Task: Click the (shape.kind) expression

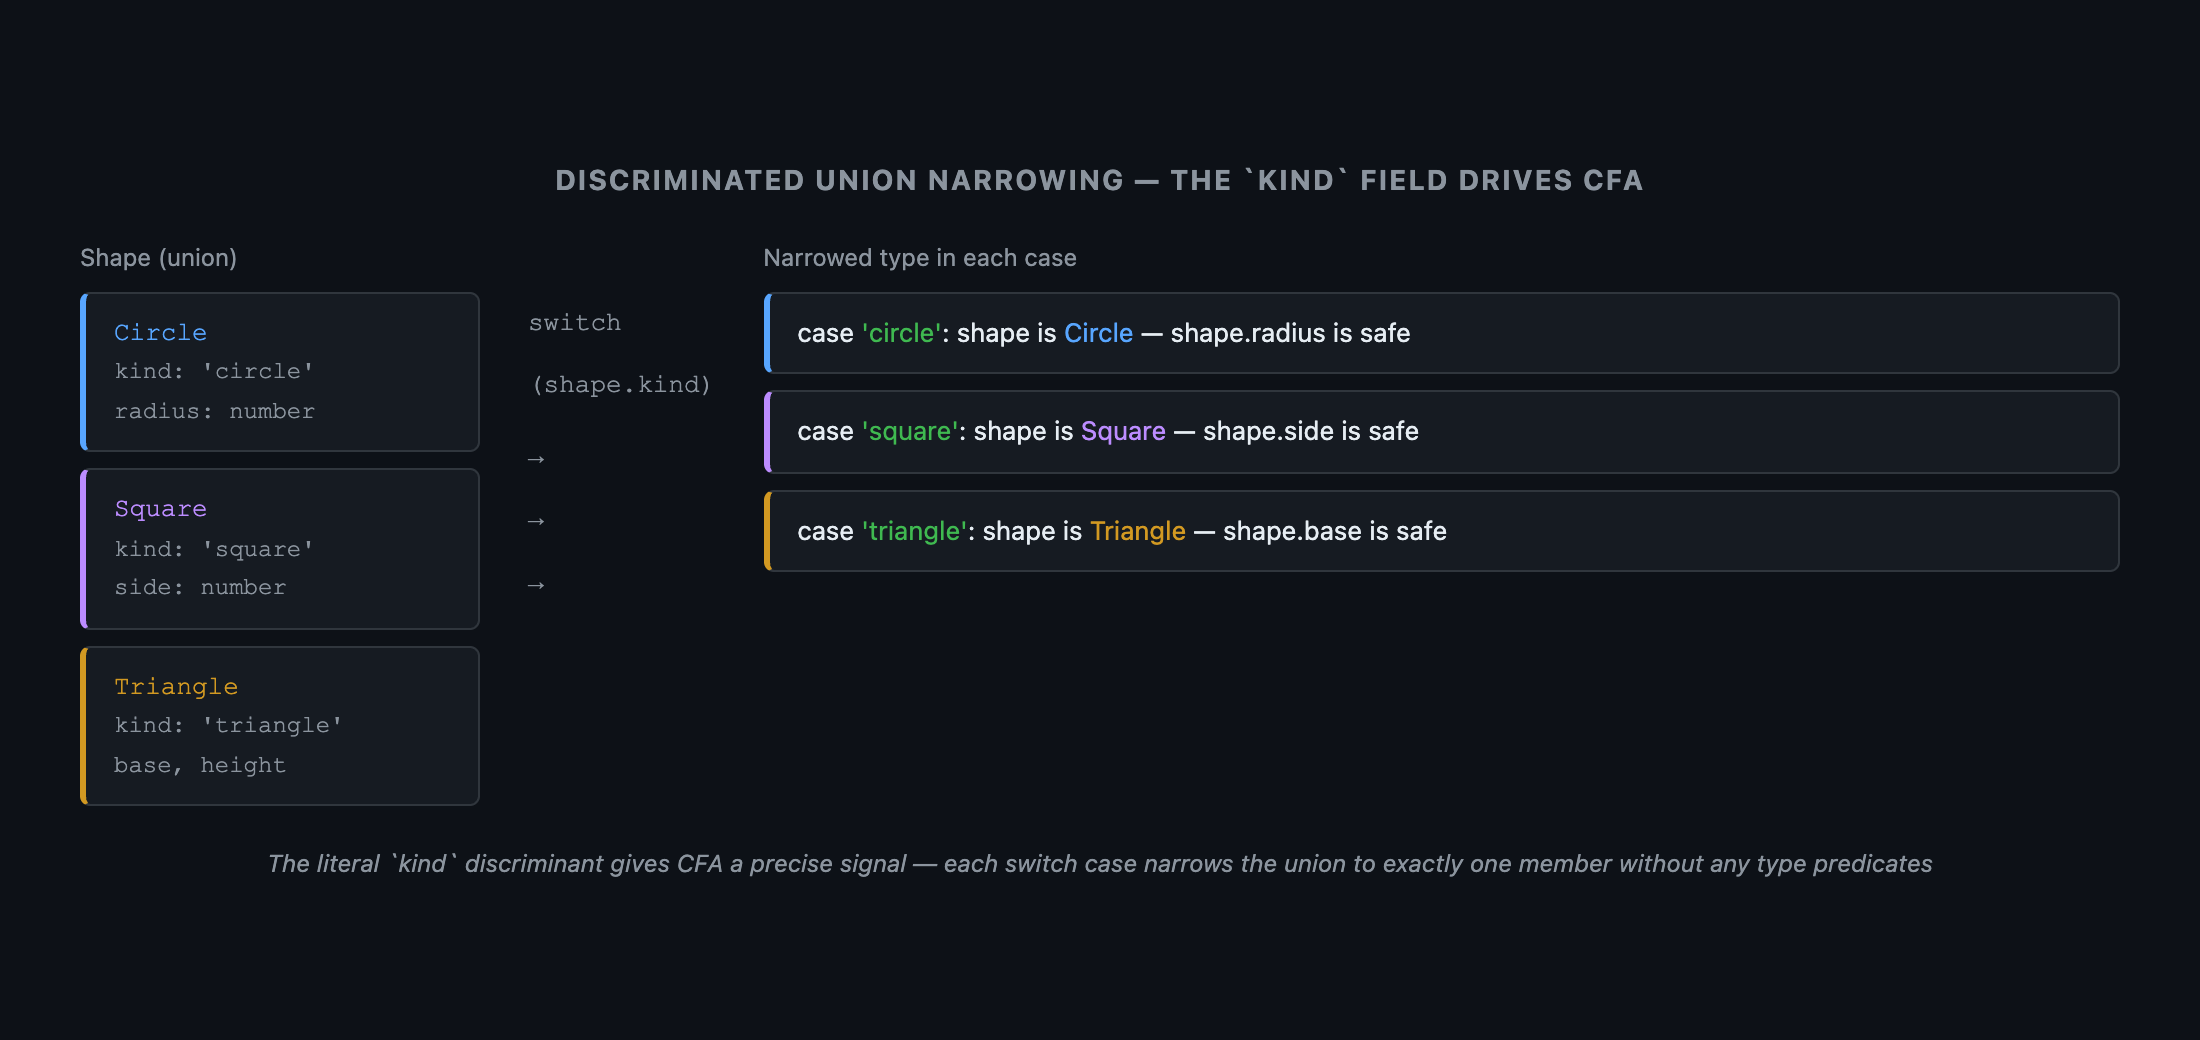Action: click(621, 385)
